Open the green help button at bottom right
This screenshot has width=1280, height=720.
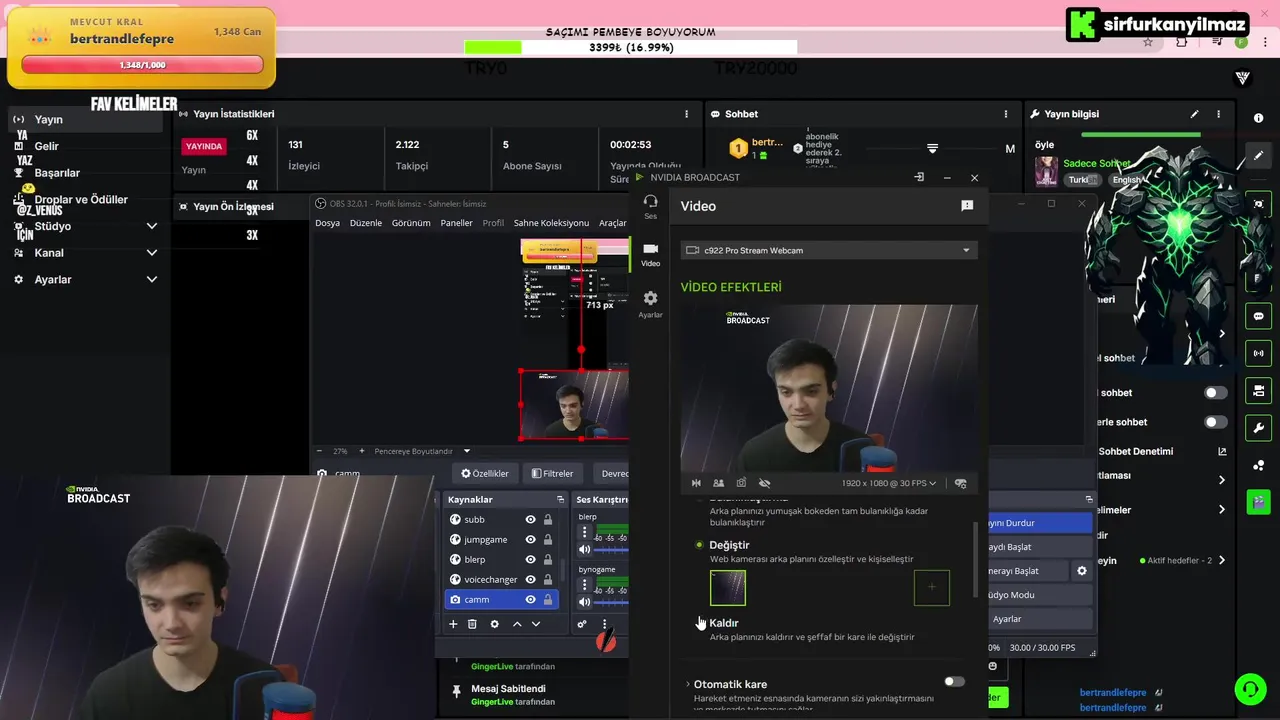tap(1250, 689)
